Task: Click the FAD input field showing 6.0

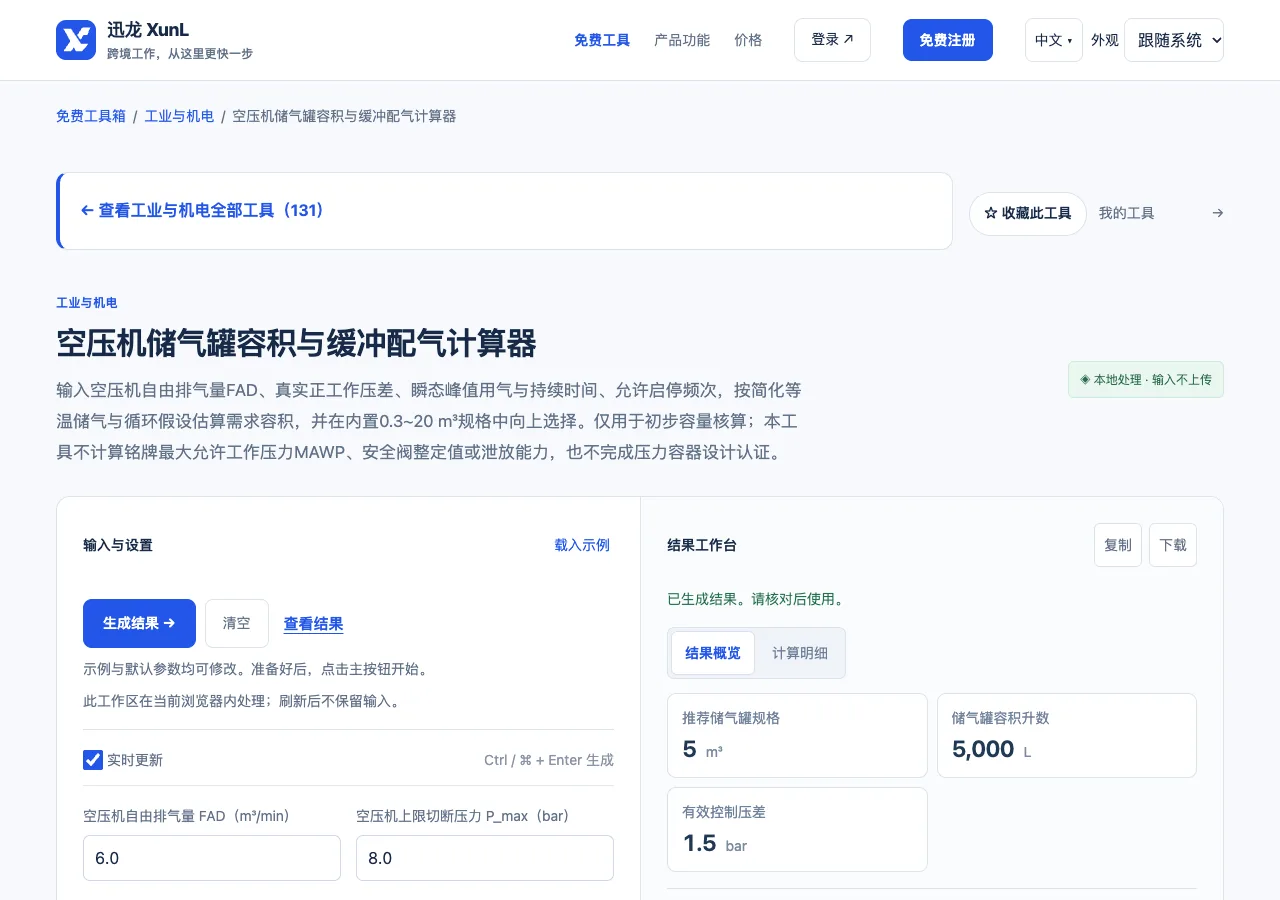Action: (x=212, y=858)
